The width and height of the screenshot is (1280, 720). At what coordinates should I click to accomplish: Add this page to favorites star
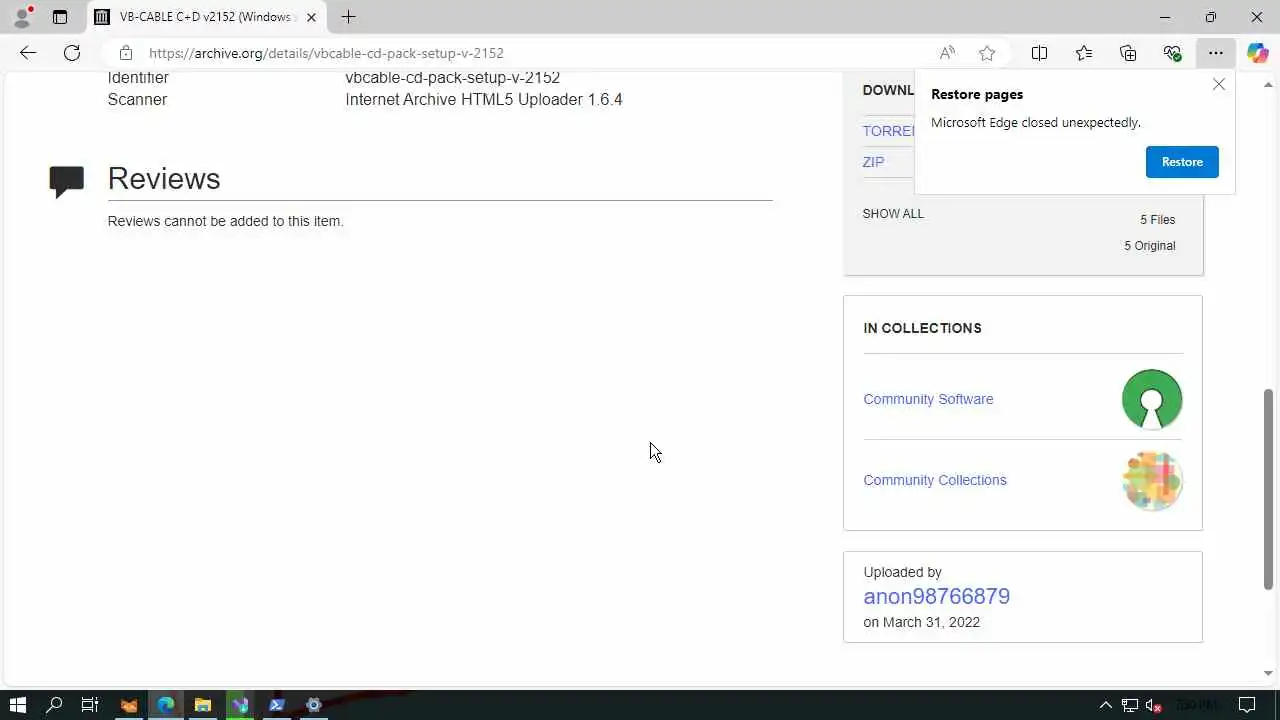pyautogui.click(x=987, y=53)
